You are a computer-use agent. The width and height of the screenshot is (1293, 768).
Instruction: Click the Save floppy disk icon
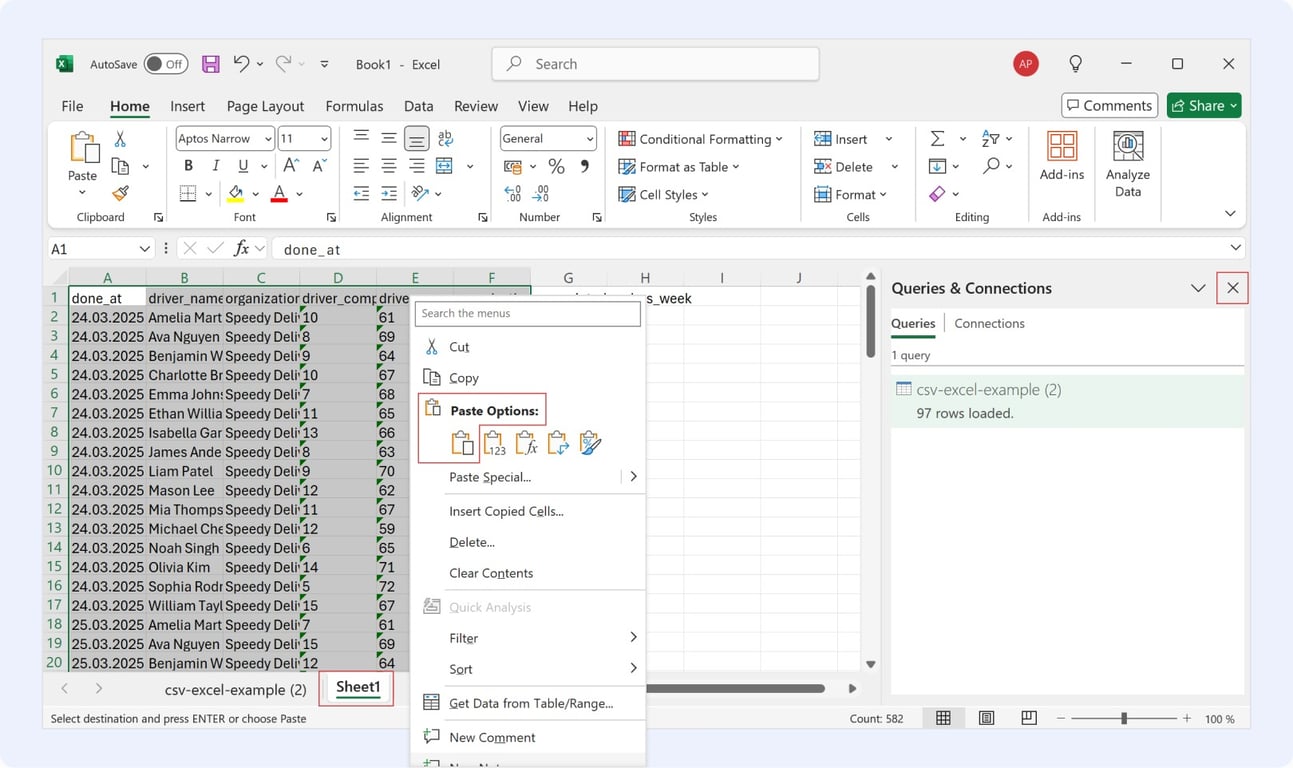click(x=210, y=64)
